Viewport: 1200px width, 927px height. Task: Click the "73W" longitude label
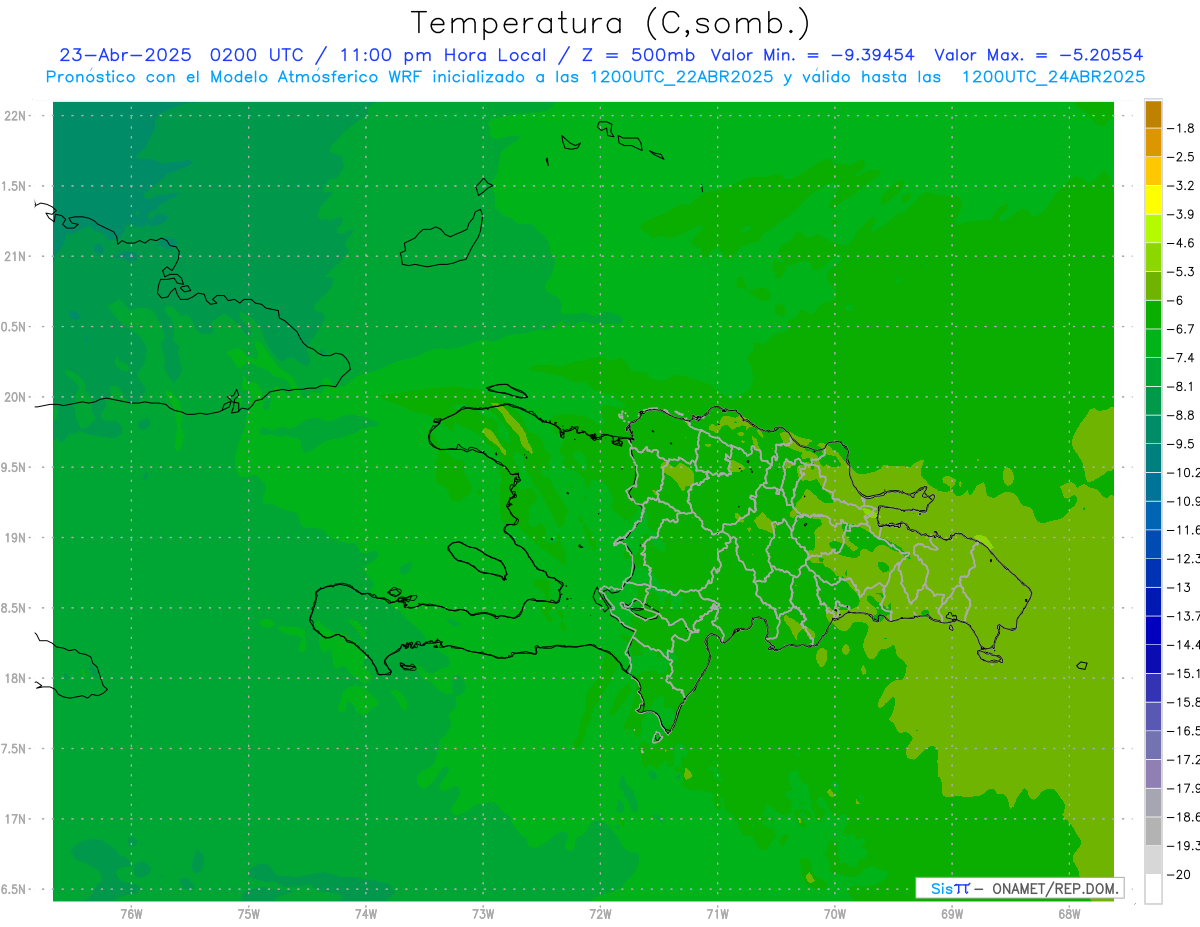pos(483,914)
